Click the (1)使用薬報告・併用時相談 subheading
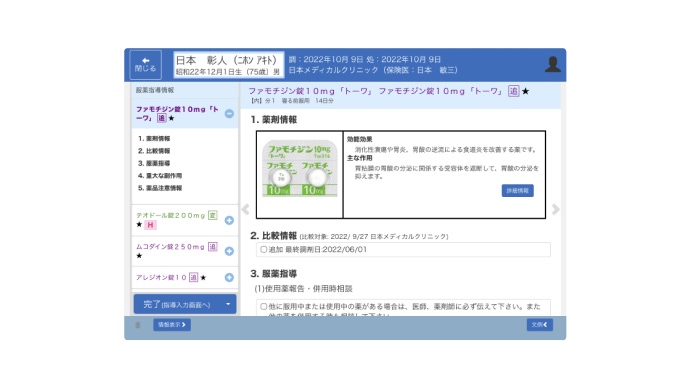 tap(304, 289)
